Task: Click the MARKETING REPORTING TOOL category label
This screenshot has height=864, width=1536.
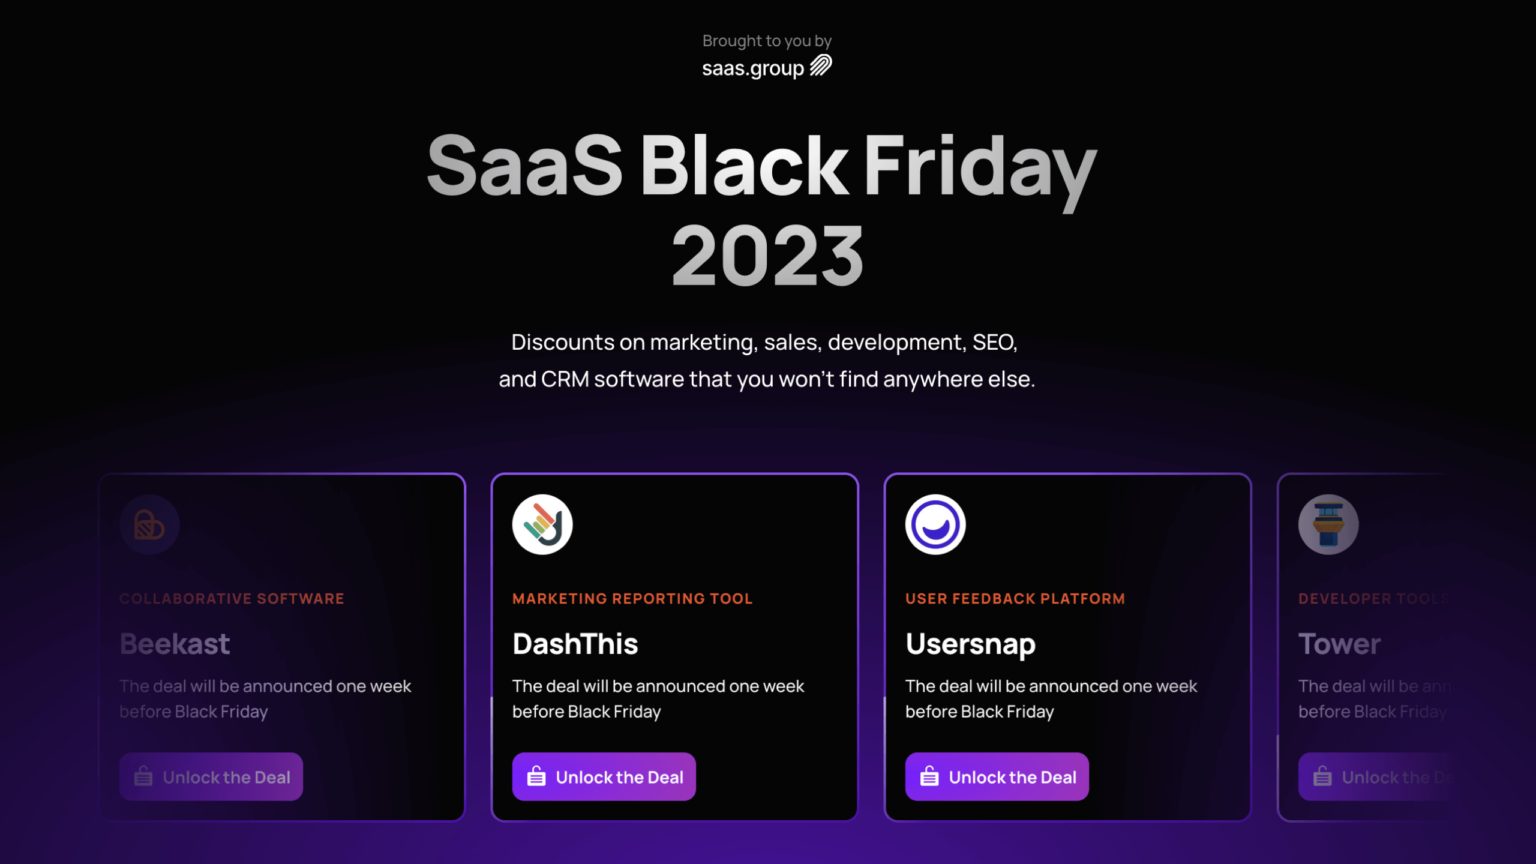Action: [x=632, y=598]
